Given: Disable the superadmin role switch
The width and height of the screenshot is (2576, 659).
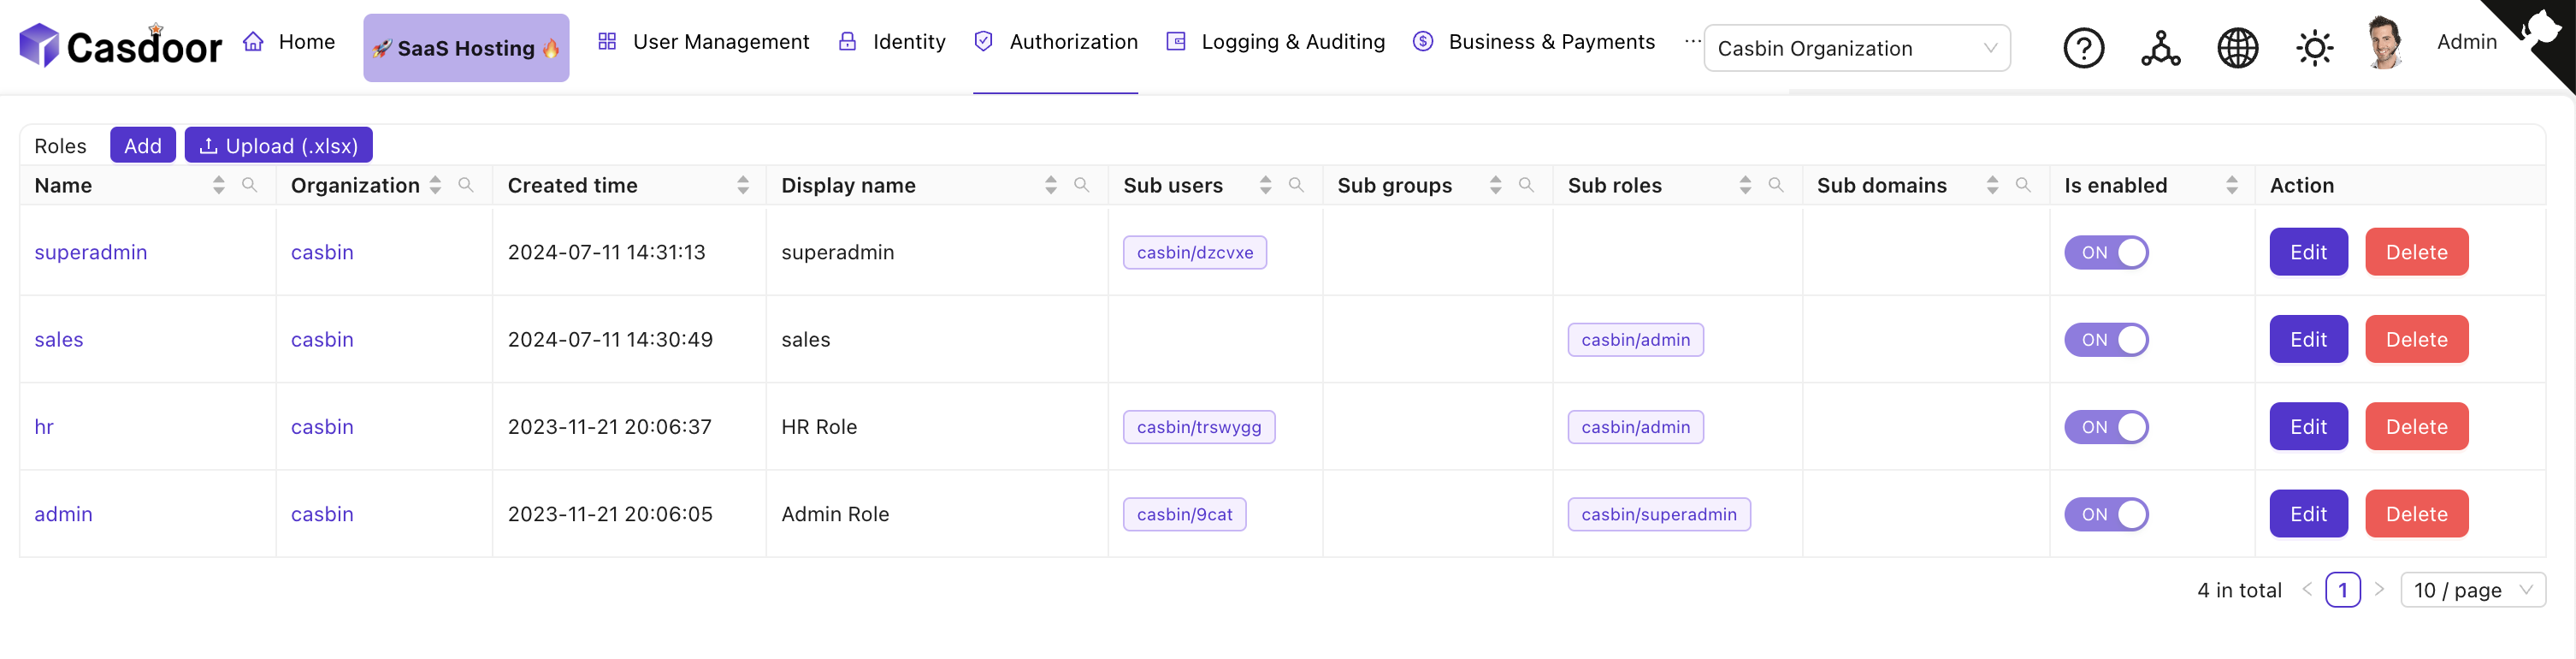Looking at the screenshot, I should pos(2106,253).
